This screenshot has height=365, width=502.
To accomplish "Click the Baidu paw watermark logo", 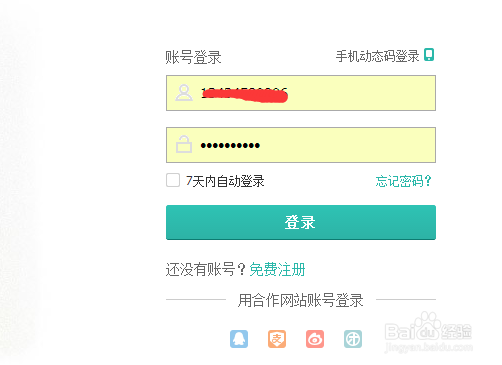I will coord(429,332).
